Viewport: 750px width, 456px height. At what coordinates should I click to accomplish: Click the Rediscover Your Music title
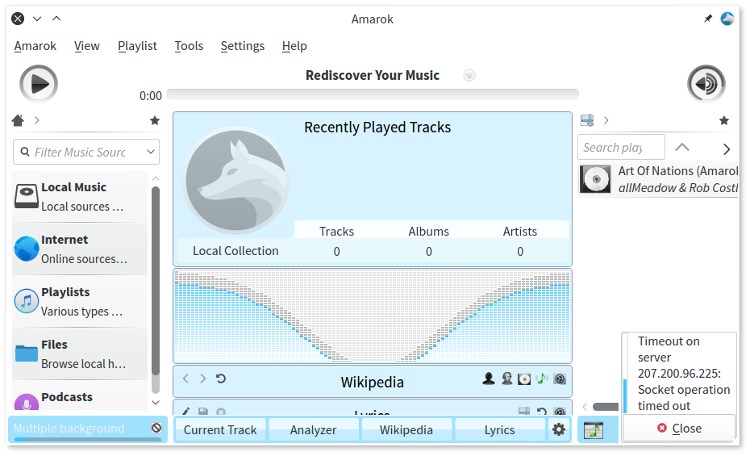coord(373,75)
